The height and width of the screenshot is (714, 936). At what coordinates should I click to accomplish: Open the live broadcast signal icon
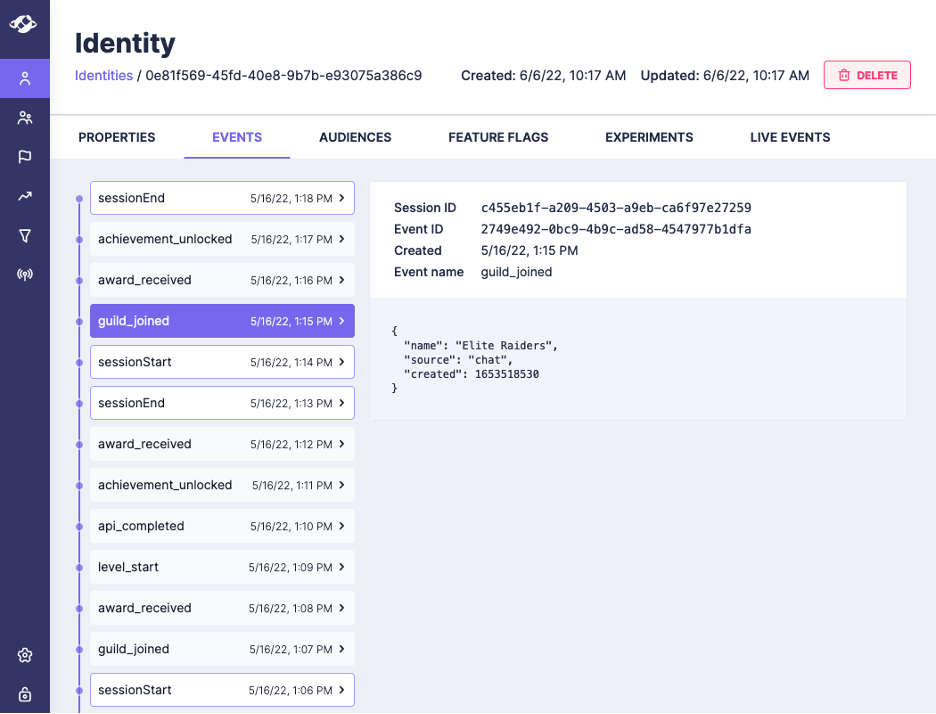point(25,275)
